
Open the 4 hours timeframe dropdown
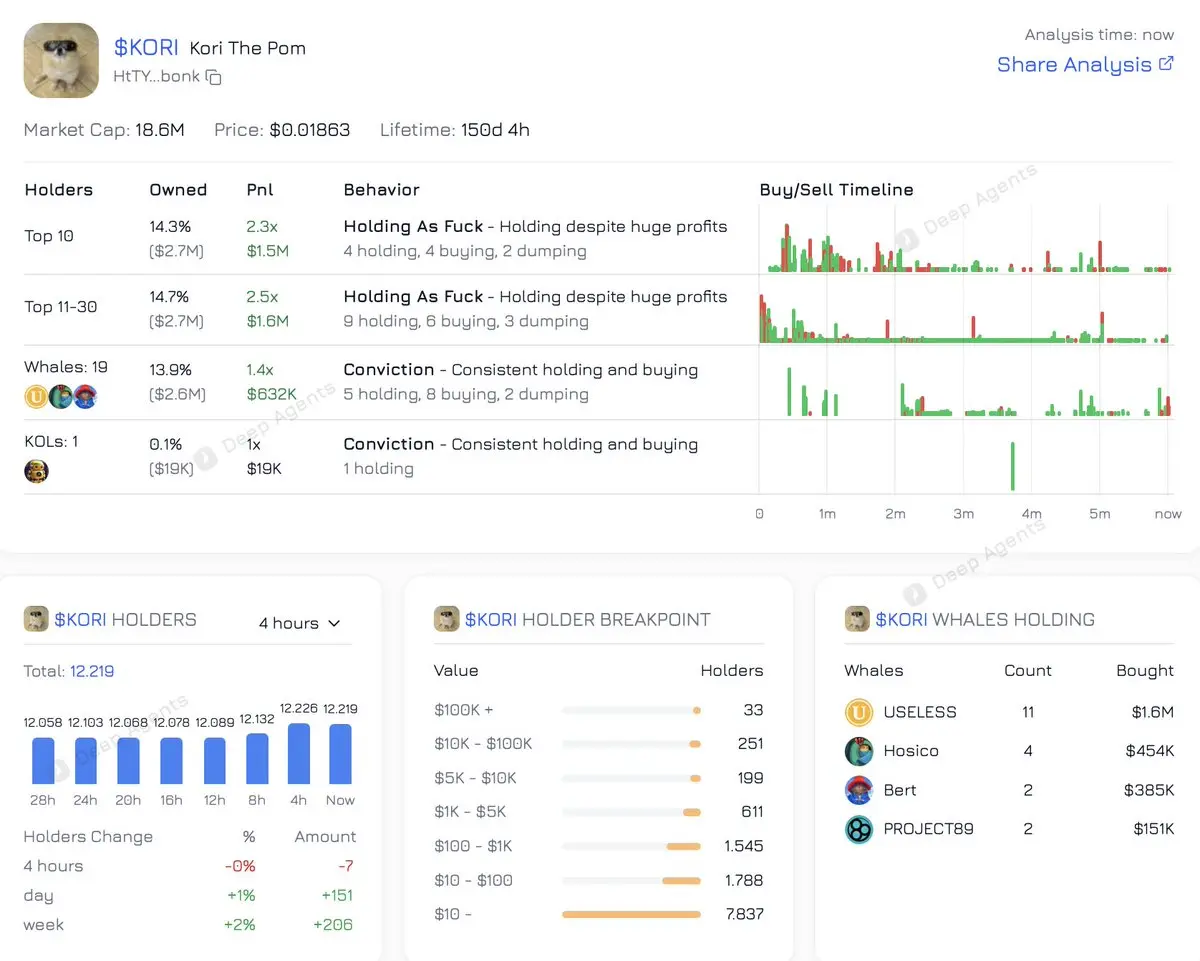pos(299,623)
